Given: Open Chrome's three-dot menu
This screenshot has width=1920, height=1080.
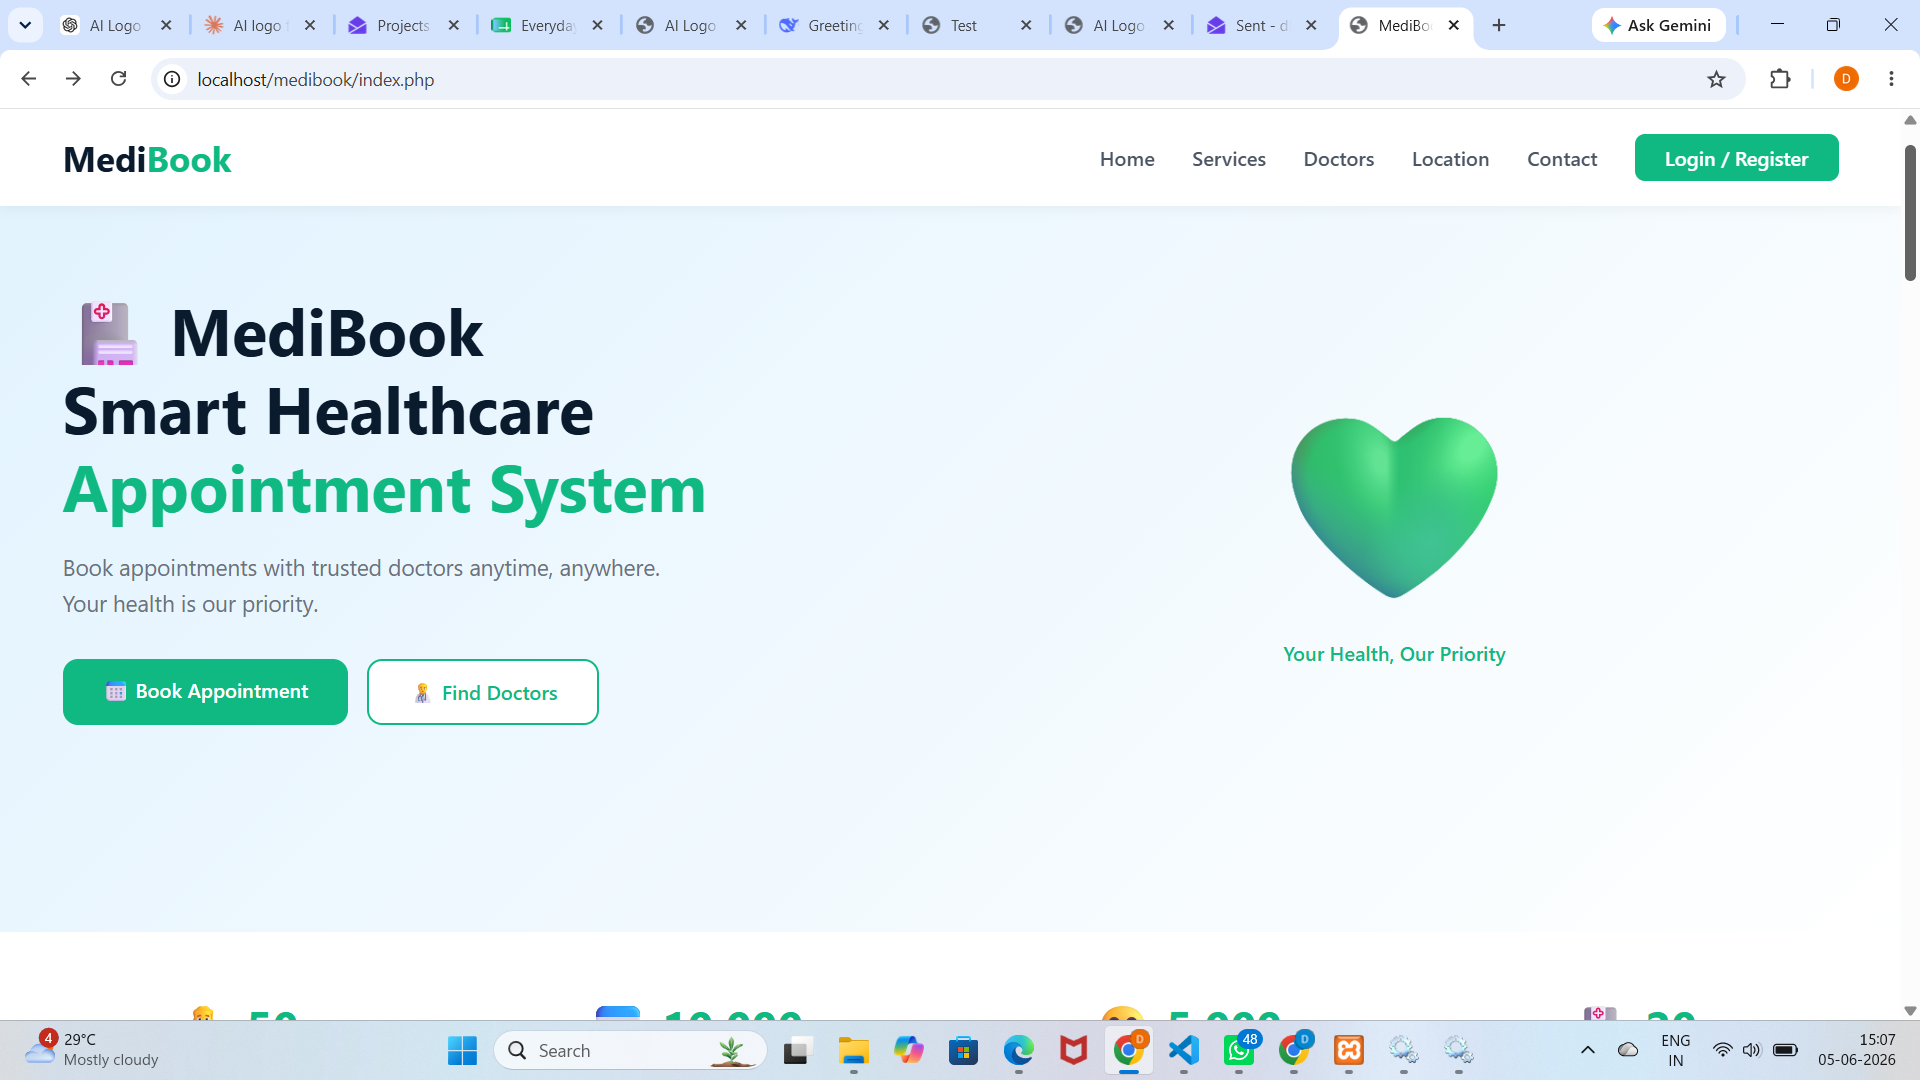Looking at the screenshot, I should coord(1891,79).
